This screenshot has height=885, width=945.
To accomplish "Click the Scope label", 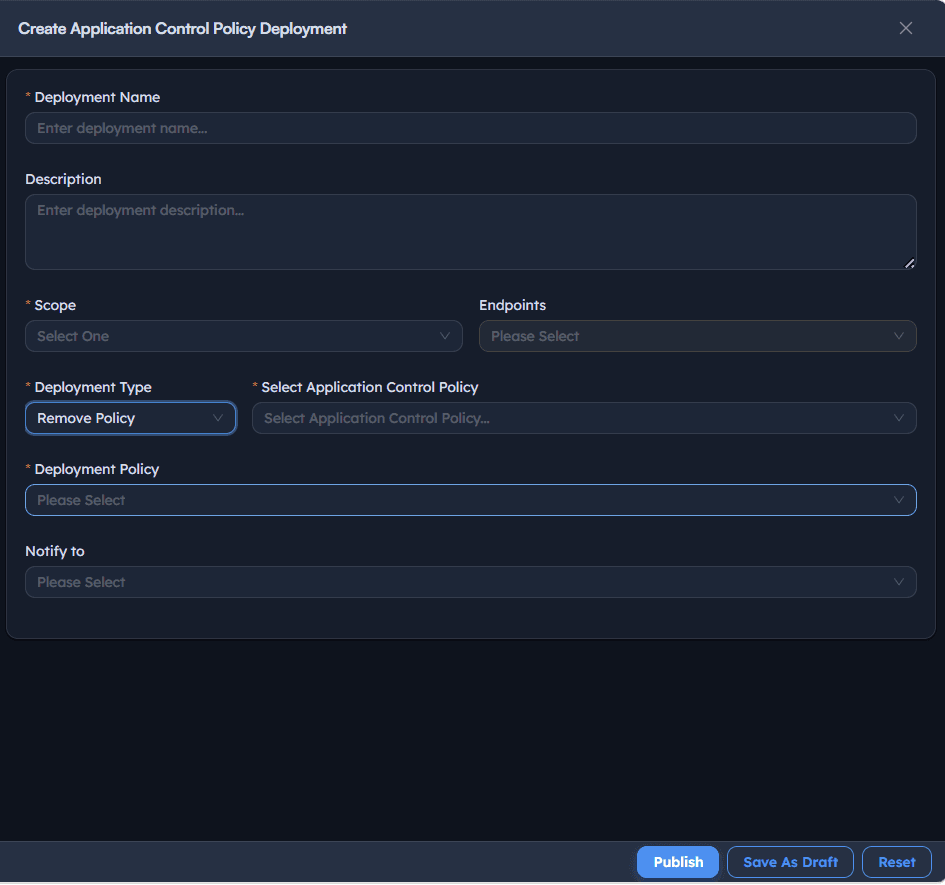I will coord(55,305).
